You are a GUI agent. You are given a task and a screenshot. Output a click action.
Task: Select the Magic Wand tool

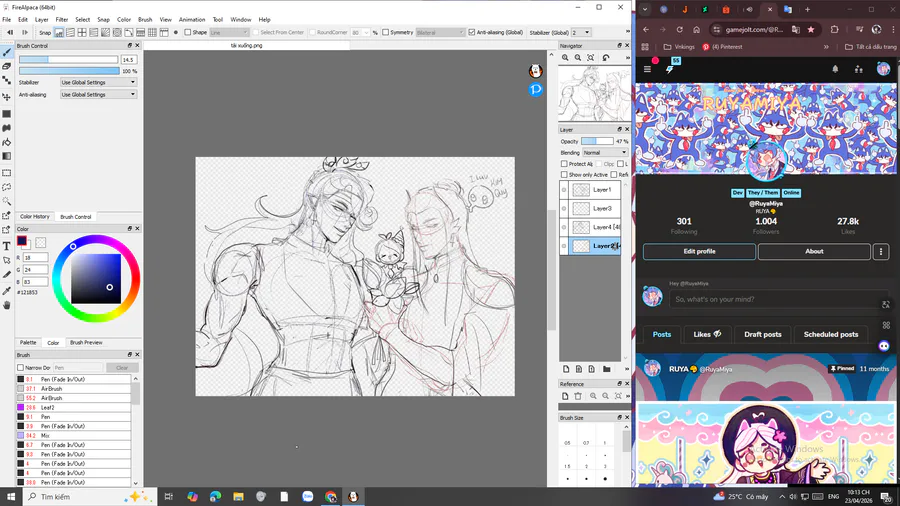pyautogui.click(x=6, y=201)
